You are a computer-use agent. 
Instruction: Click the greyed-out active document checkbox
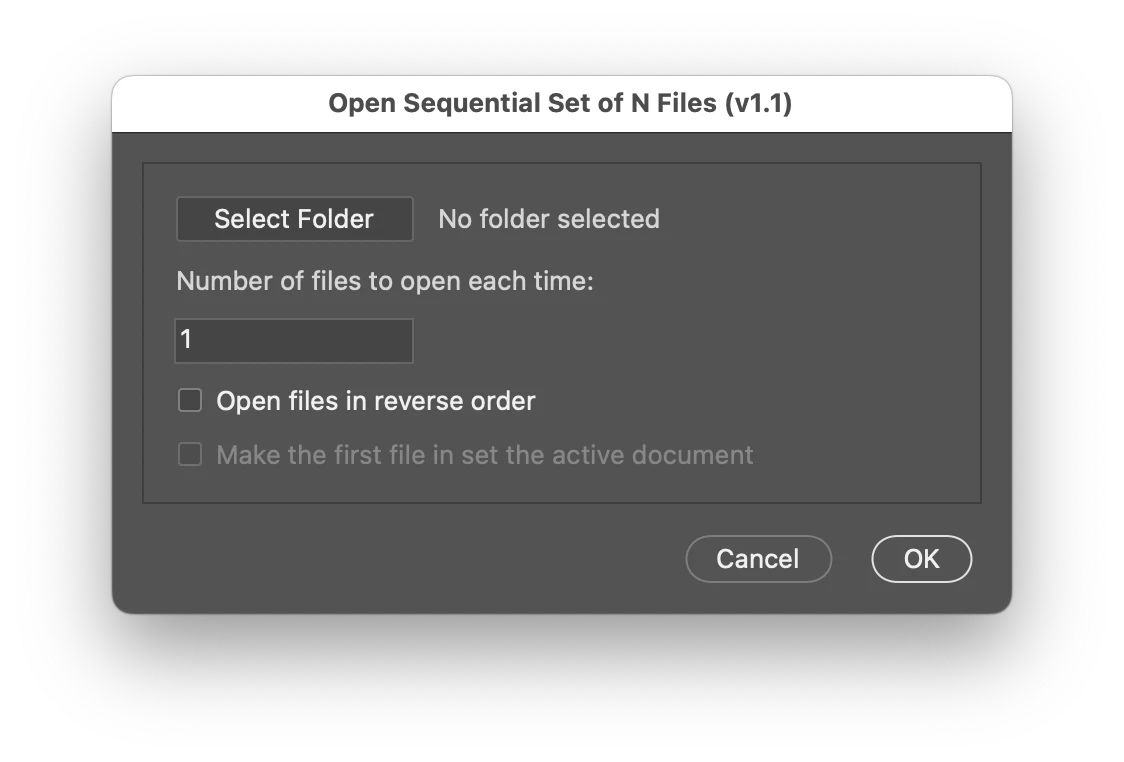(190, 455)
